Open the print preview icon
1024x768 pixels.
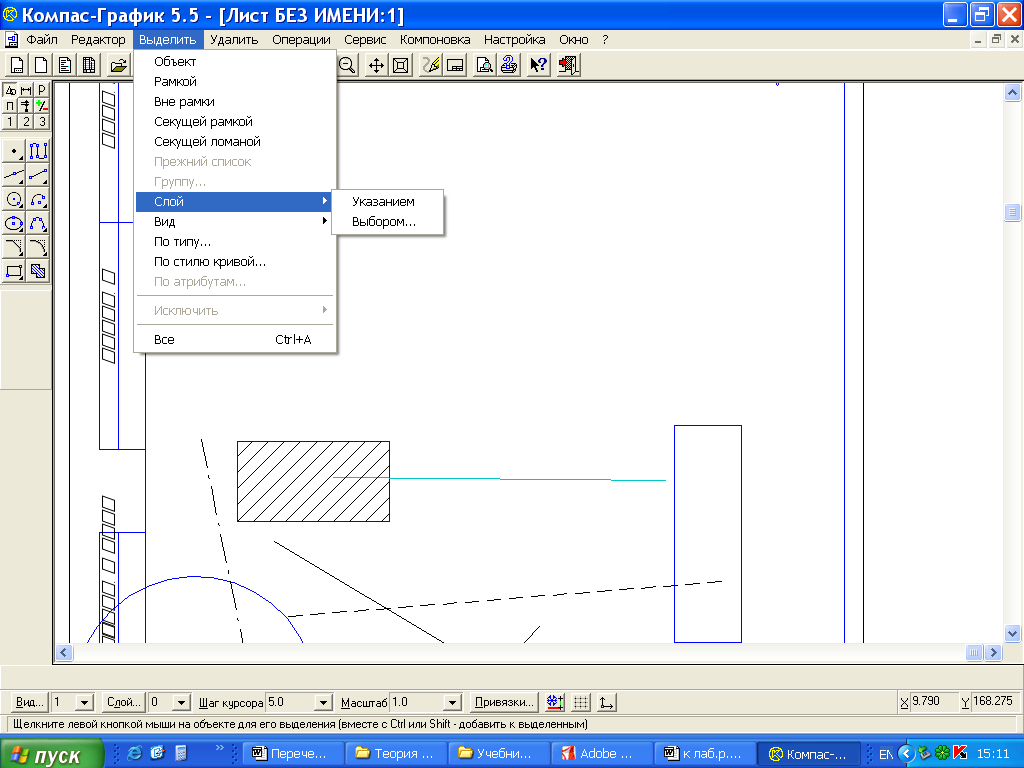coord(484,65)
